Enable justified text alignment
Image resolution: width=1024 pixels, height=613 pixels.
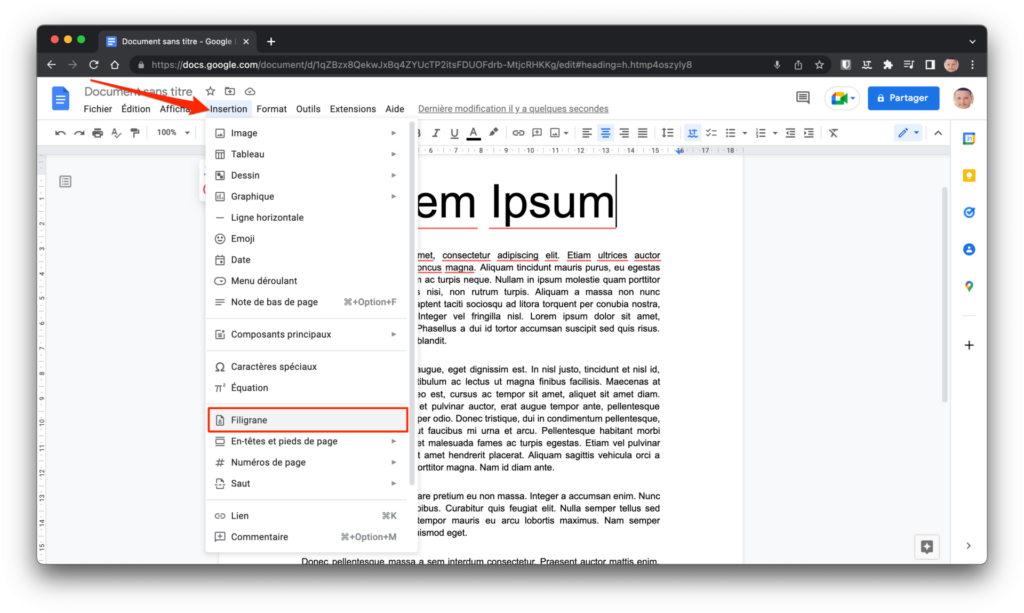pos(642,133)
